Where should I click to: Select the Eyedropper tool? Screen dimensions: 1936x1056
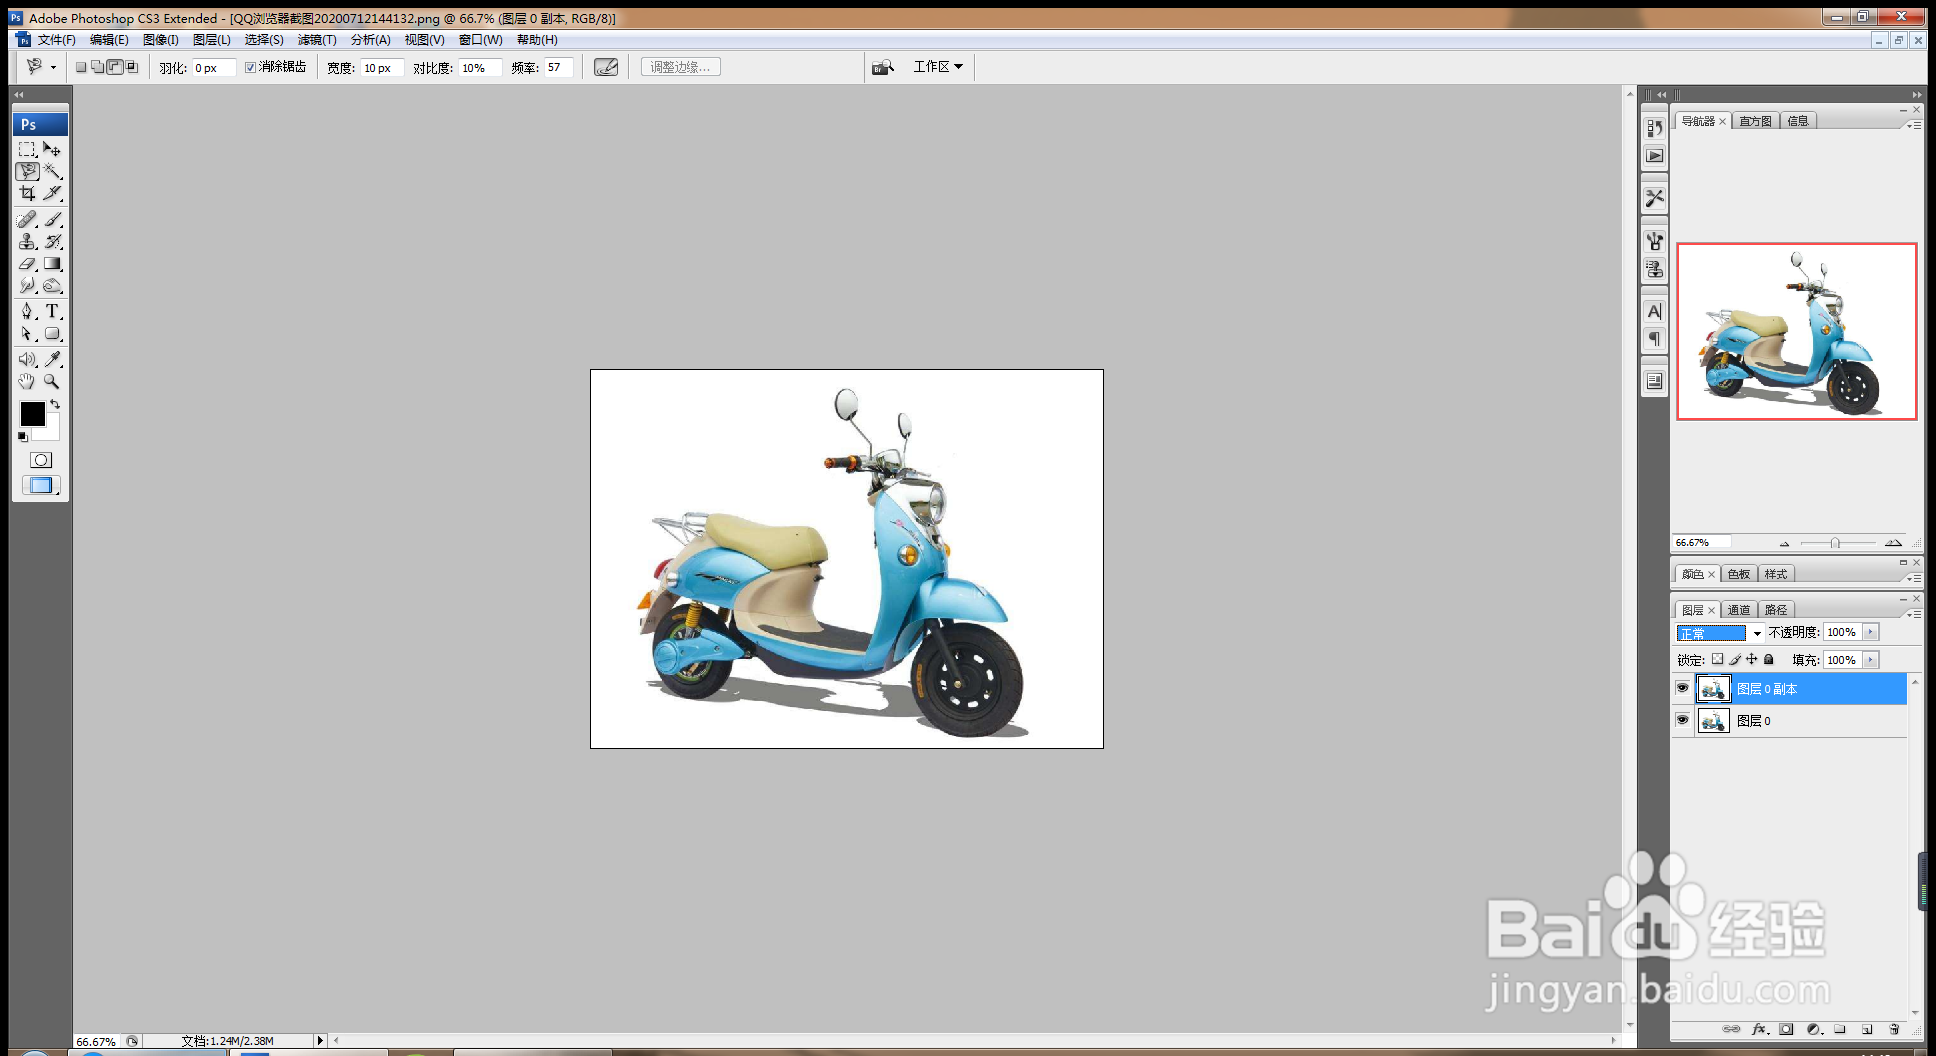[x=52, y=359]
